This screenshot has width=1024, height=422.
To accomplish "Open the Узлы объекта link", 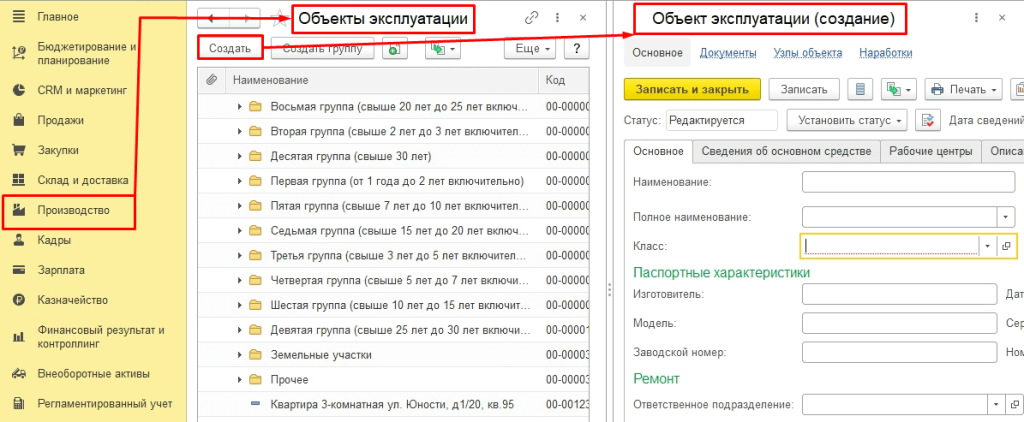I will pos(808,53).
